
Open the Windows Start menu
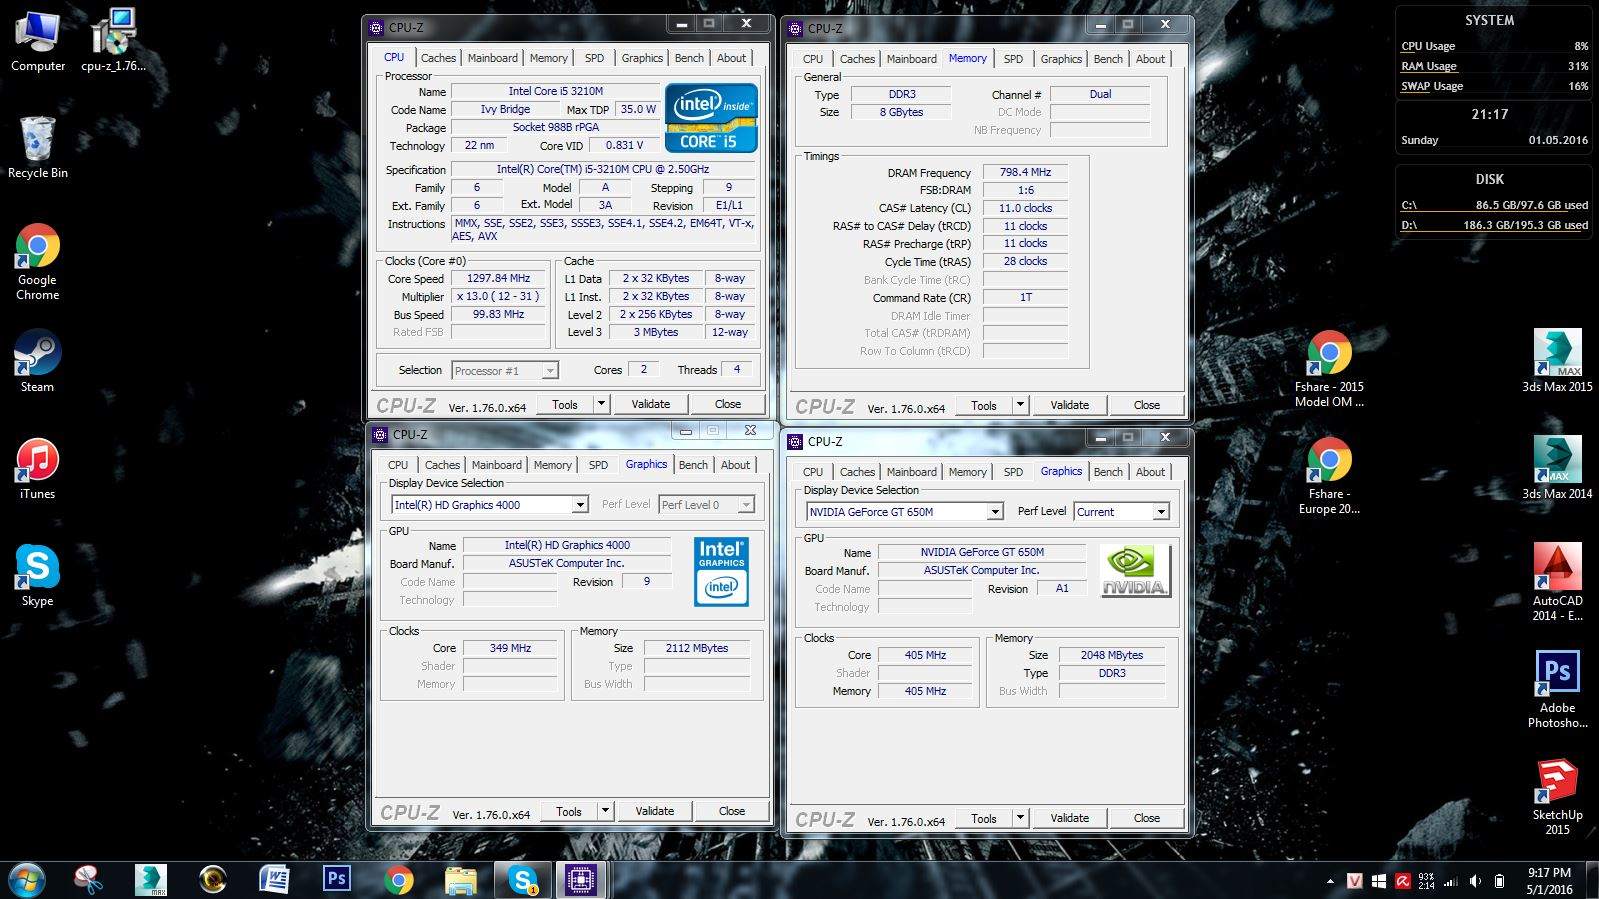click(27, 880)
